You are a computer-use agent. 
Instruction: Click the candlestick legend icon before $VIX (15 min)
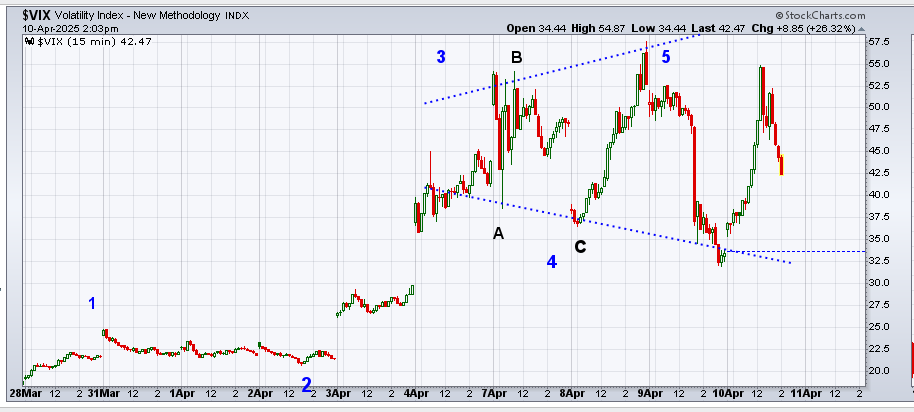click(30, 41)
